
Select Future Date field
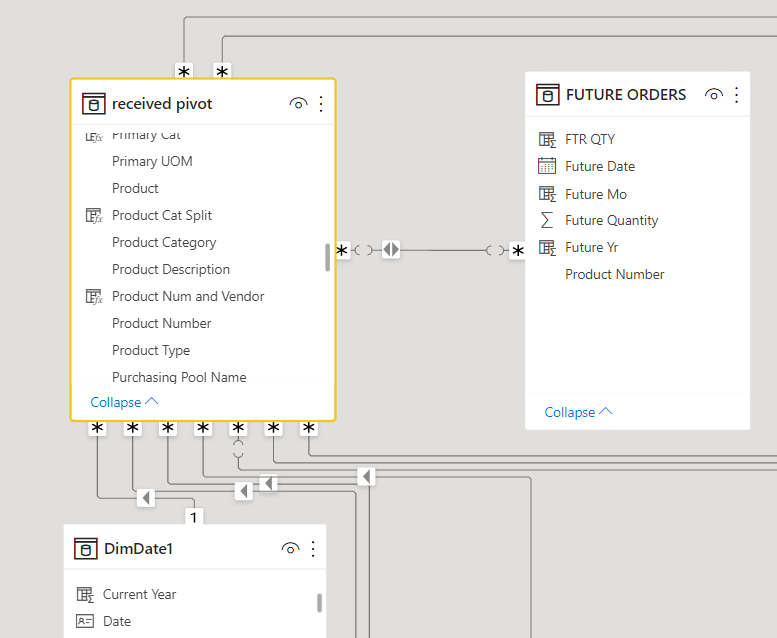[x=600, y=167]
